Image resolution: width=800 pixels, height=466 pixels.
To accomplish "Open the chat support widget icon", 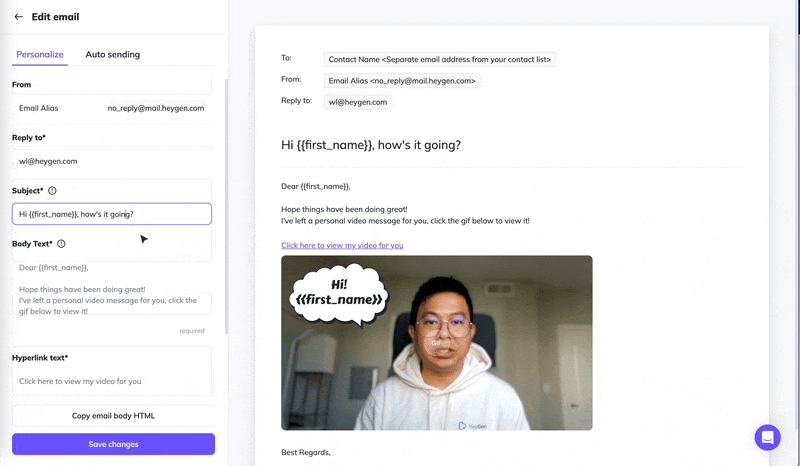I will (x=767, y=437).
